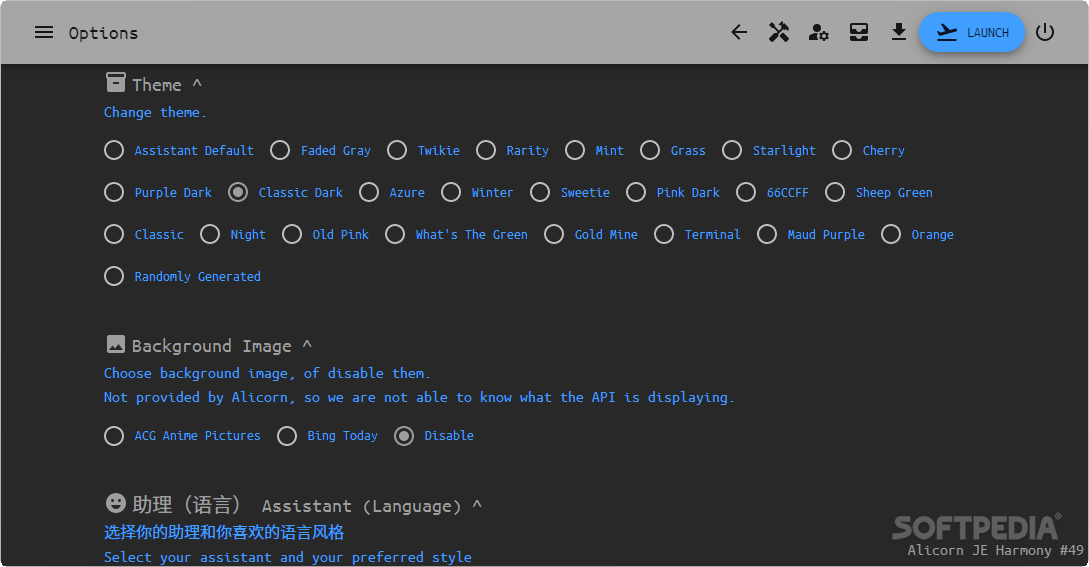The image size is (1089, 567).
Task: Select the Orange theme
Action: (x=891, y=234)
